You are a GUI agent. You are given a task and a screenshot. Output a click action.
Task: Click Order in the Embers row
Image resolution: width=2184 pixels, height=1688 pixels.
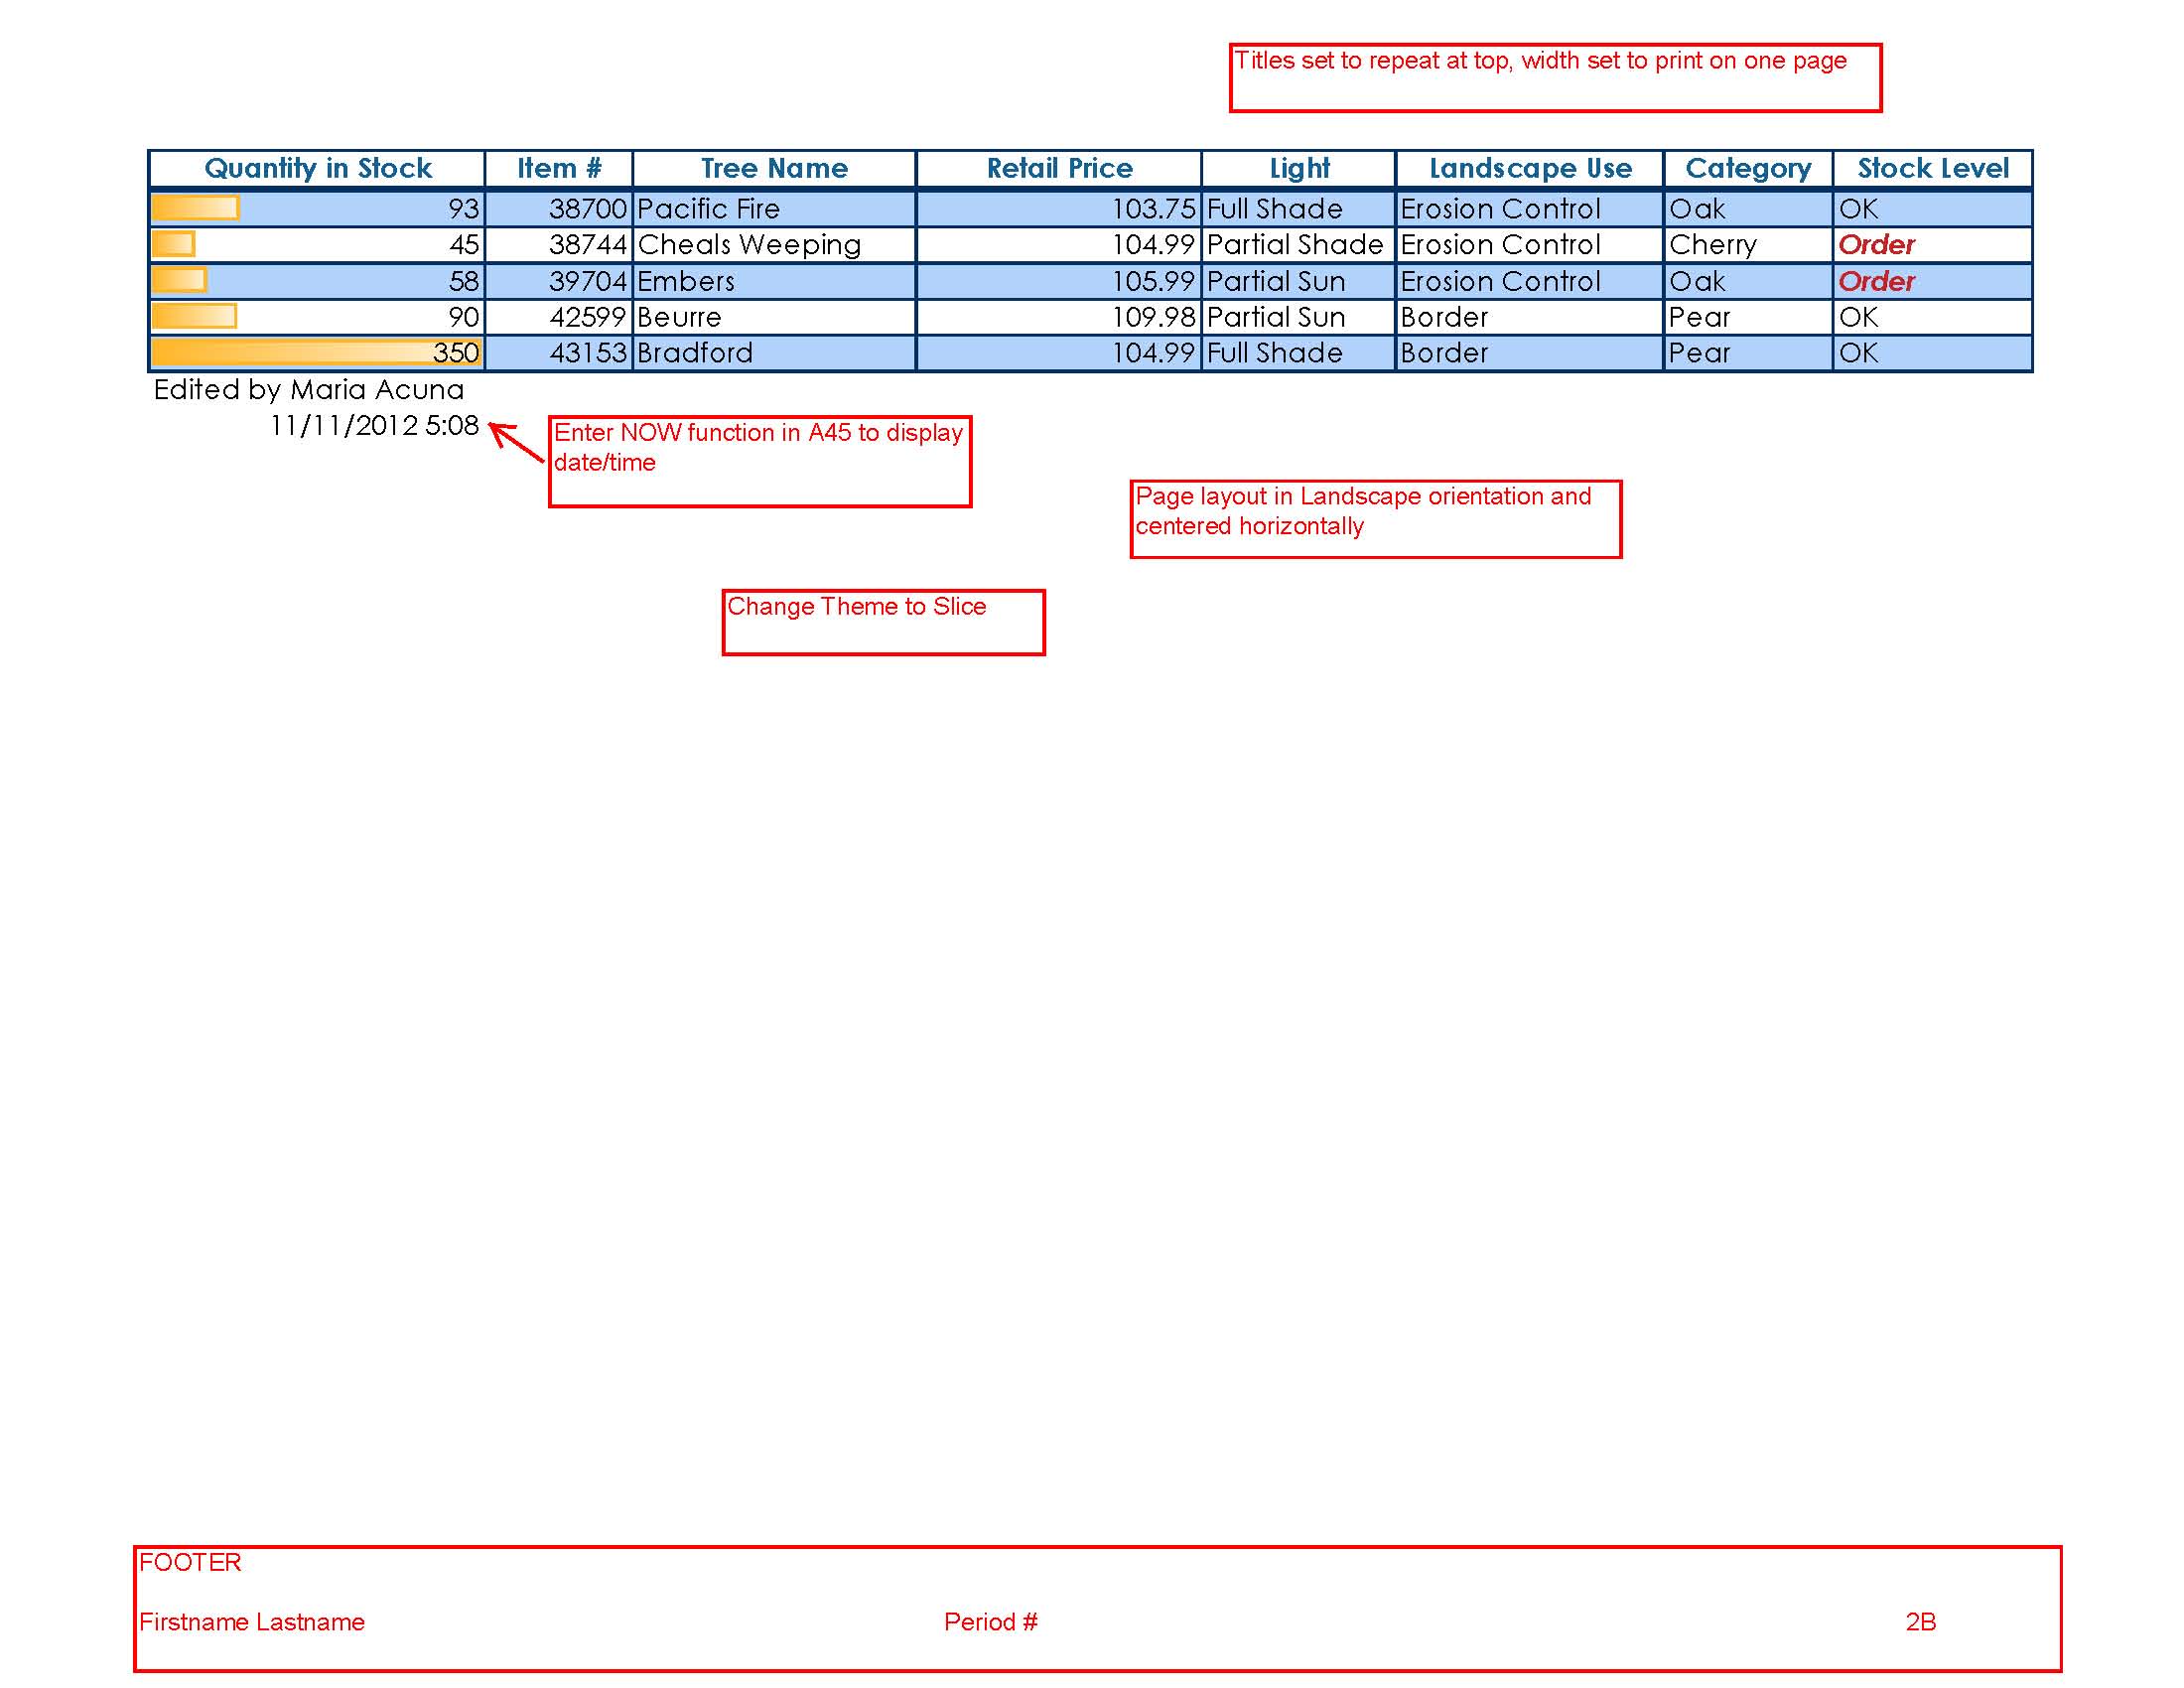pyautogui.click(x=1933, y=281)
